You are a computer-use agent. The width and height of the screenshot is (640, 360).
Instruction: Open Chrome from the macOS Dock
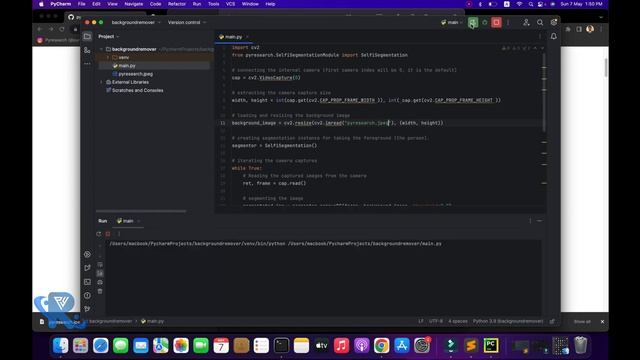click(x=381, y=346)
